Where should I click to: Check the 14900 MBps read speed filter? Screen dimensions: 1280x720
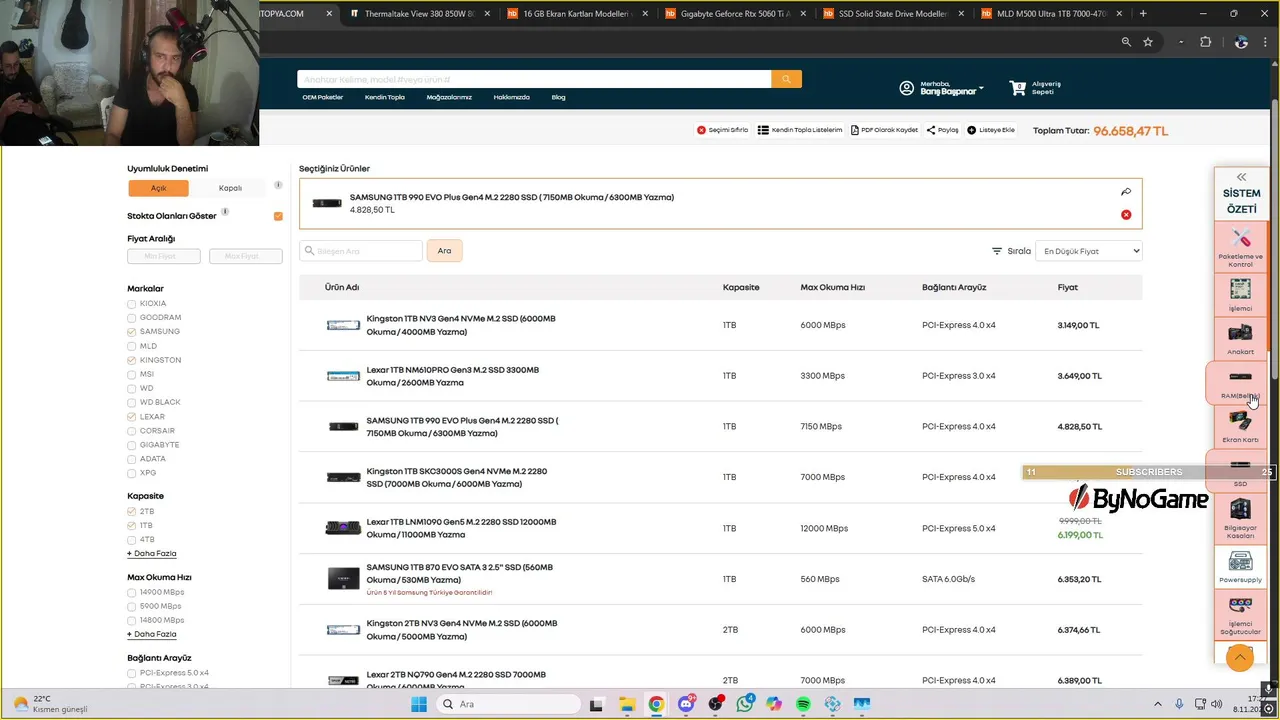coord(132,592)
